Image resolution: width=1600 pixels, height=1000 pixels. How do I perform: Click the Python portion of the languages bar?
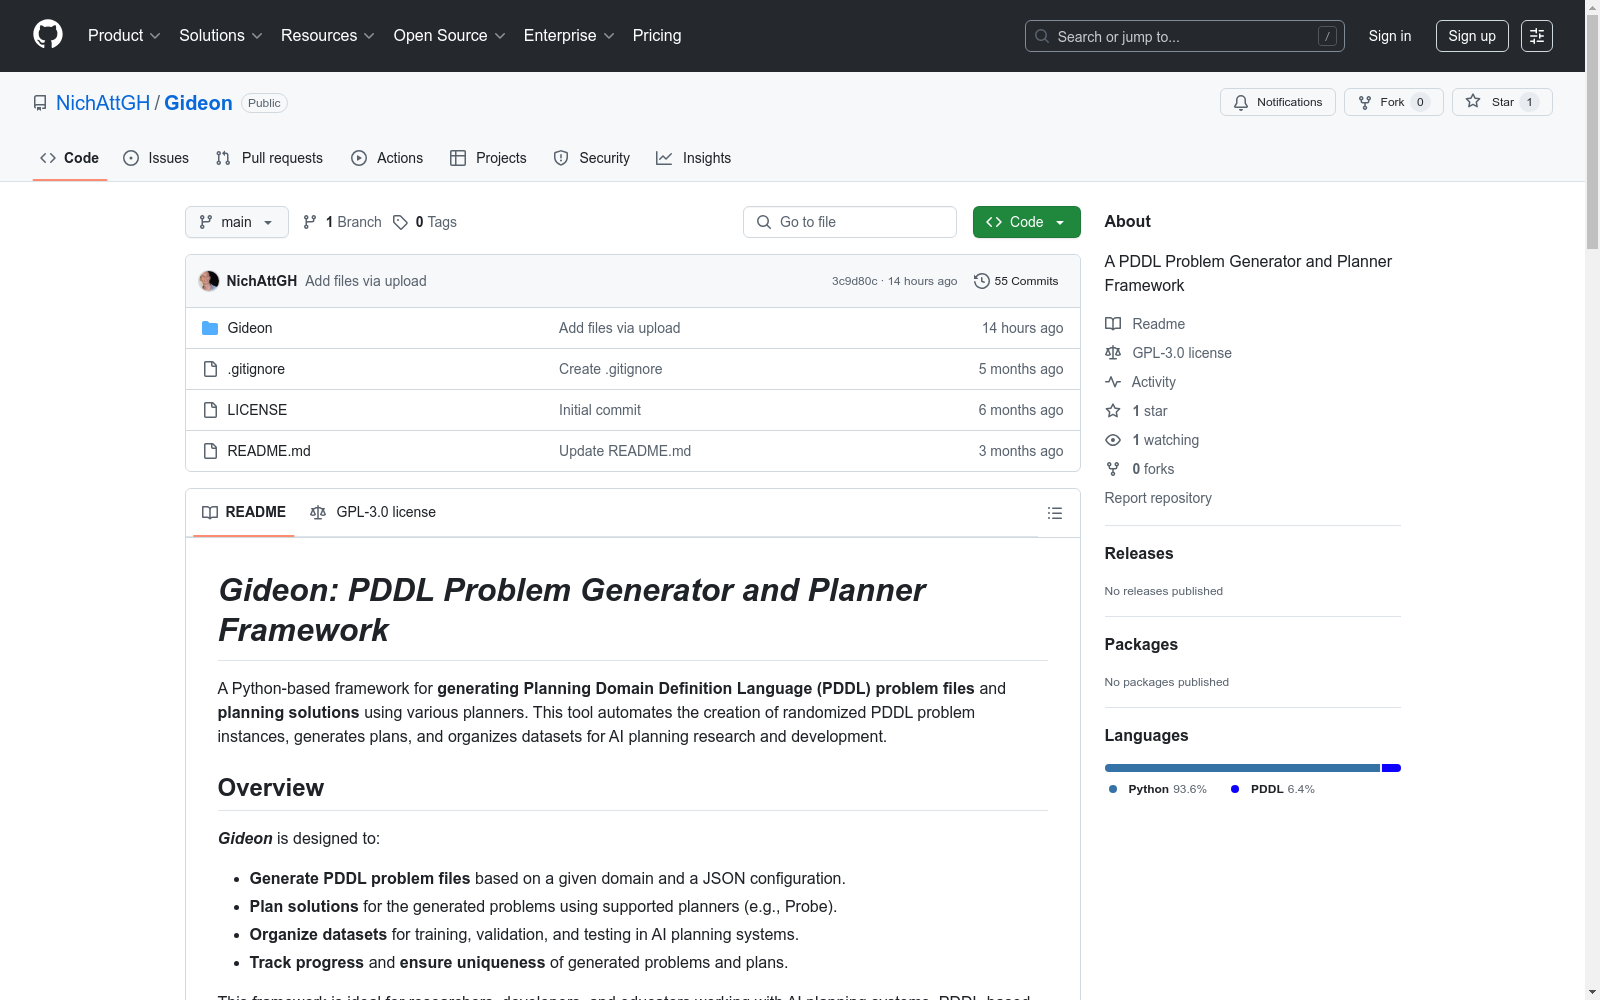1242,768
